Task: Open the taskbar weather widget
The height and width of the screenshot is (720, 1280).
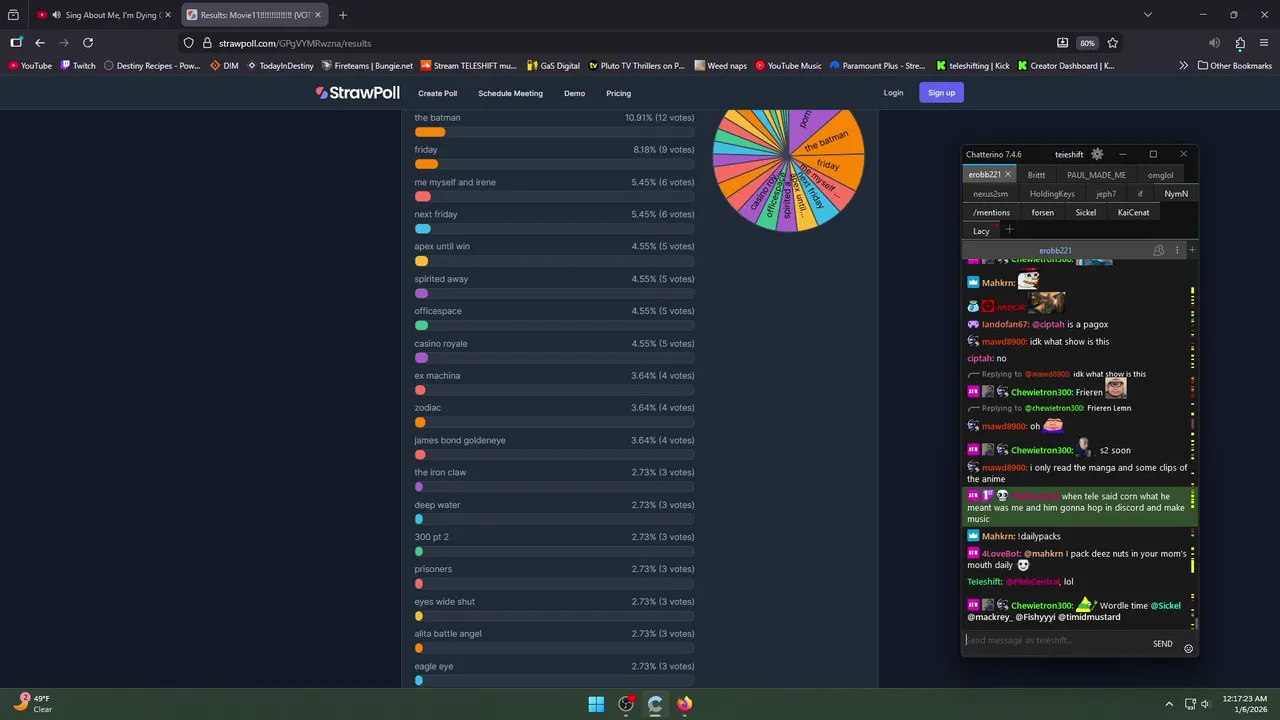Action: click(x=32, y=703)
